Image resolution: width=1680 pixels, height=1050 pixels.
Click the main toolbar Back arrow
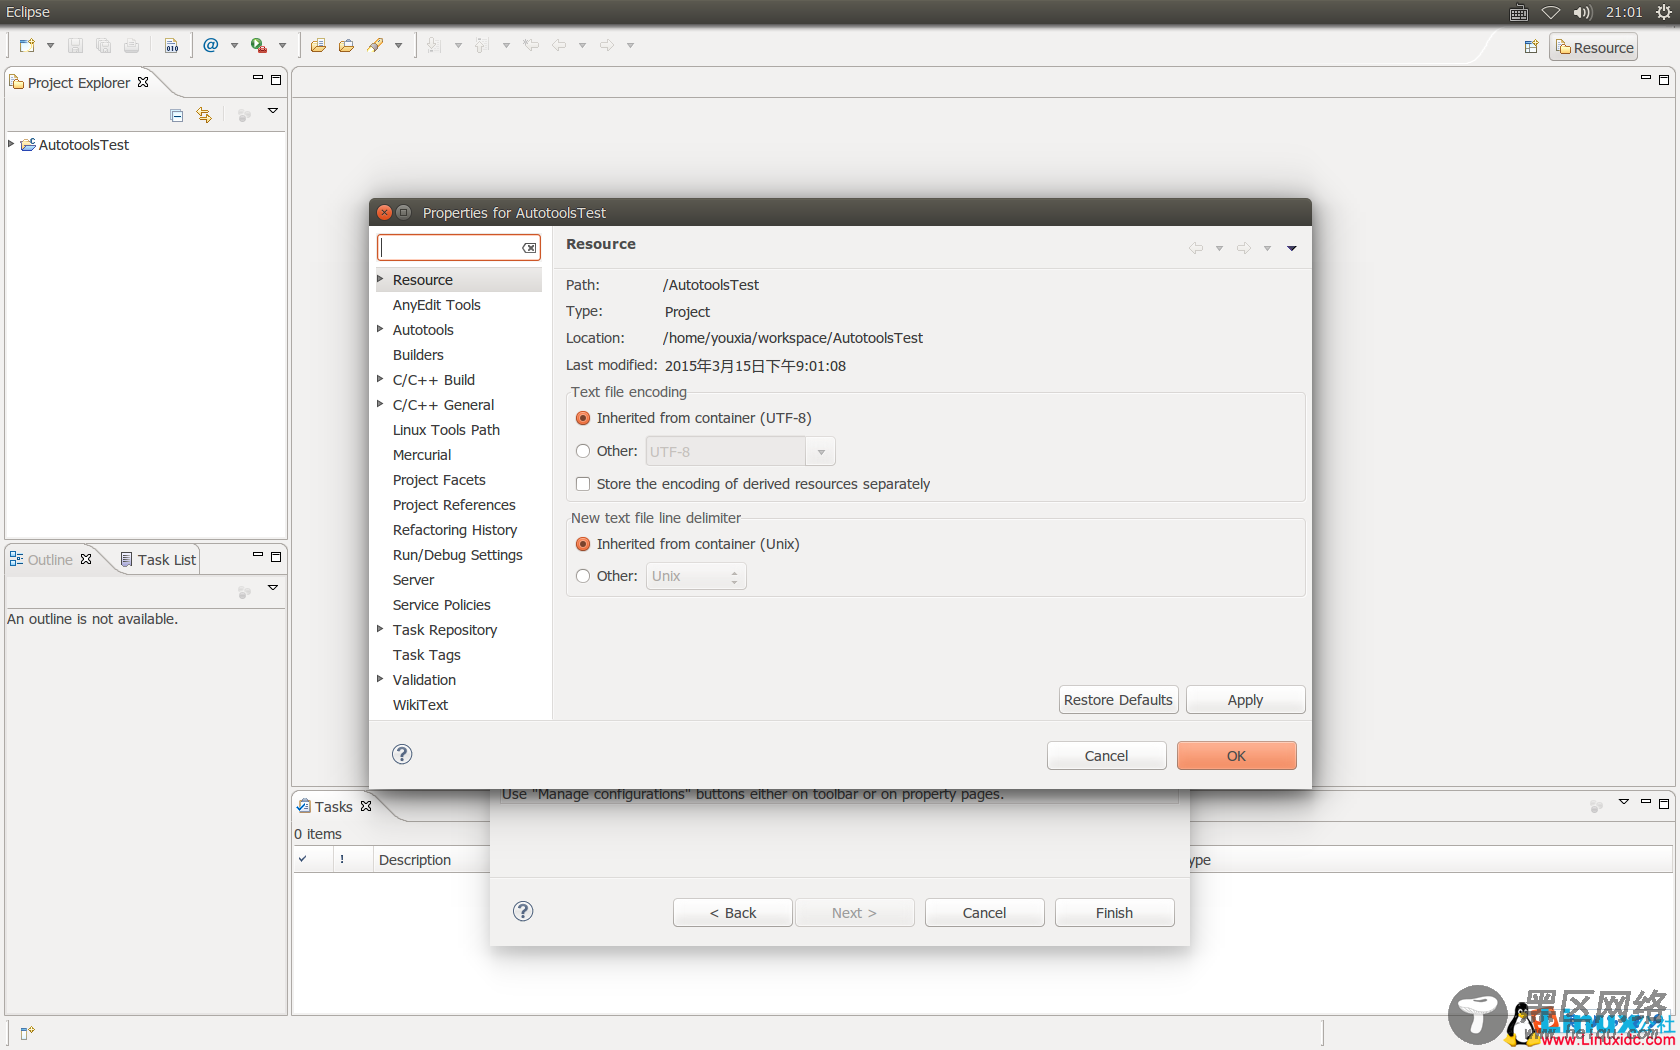click(x=559, y=46)
